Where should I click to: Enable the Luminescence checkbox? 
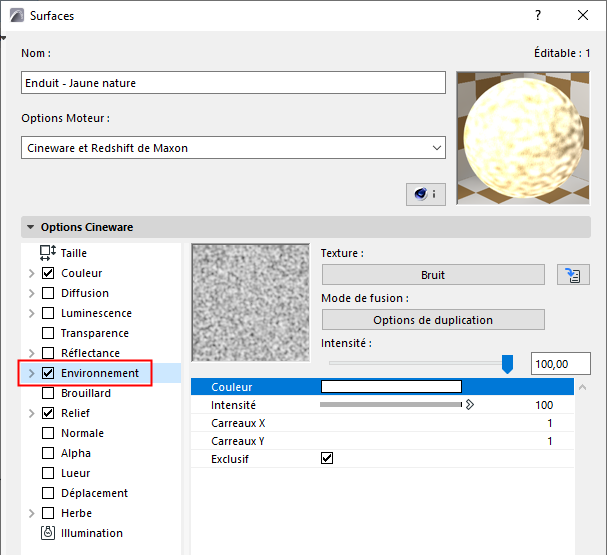48,313
